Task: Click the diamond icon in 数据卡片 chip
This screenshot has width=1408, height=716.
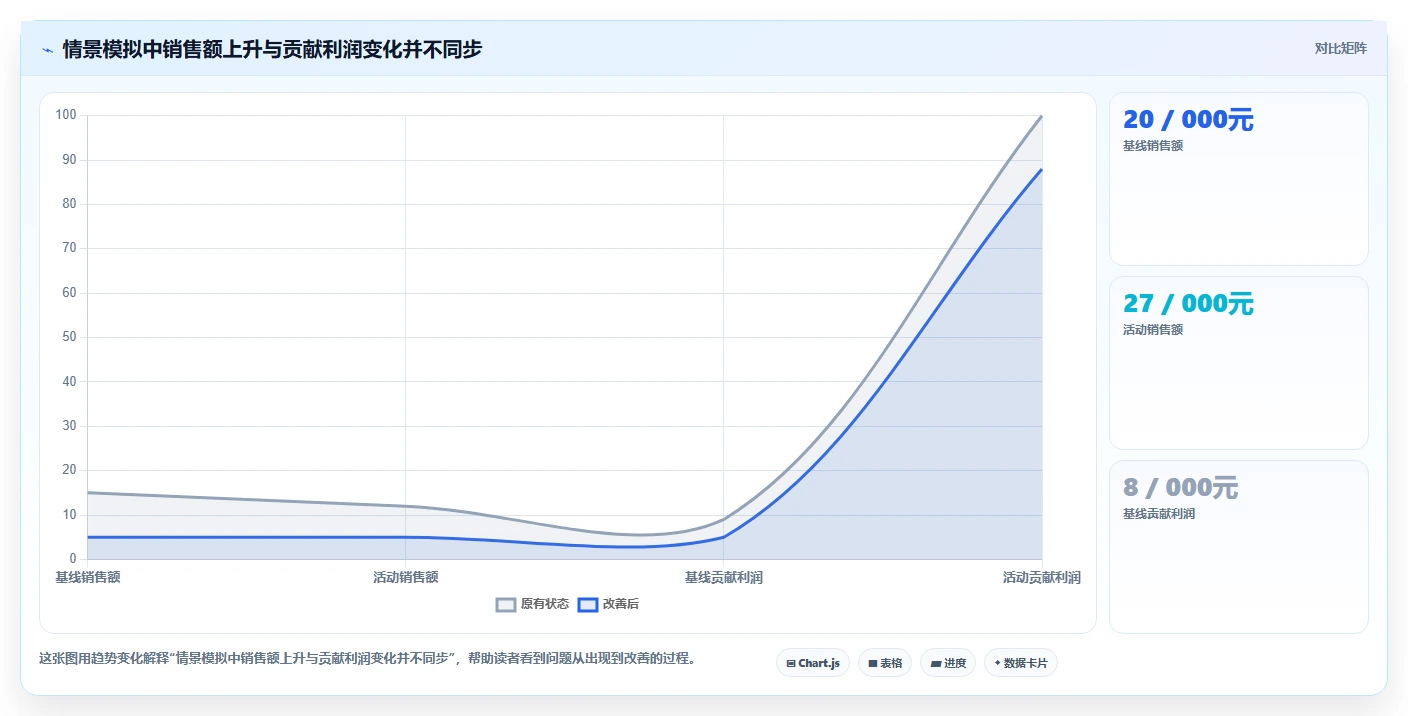Action: (x=998, y=663)
